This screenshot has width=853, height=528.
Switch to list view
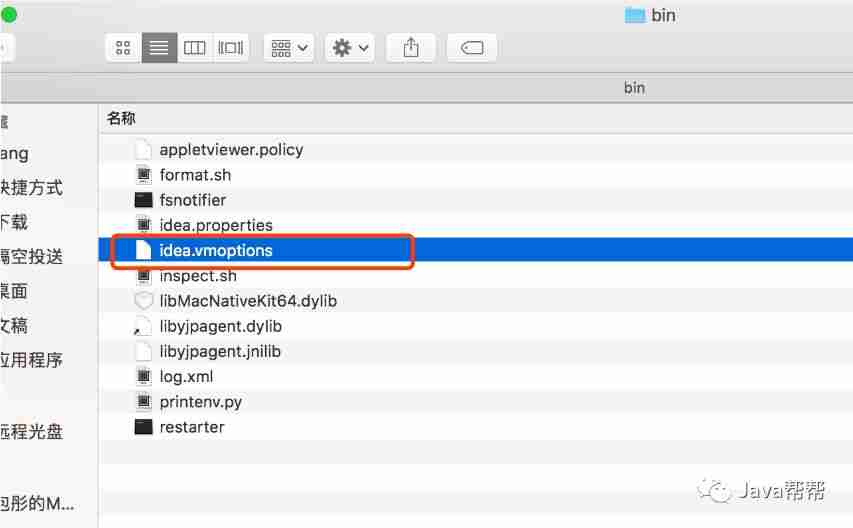pos(159,48)
